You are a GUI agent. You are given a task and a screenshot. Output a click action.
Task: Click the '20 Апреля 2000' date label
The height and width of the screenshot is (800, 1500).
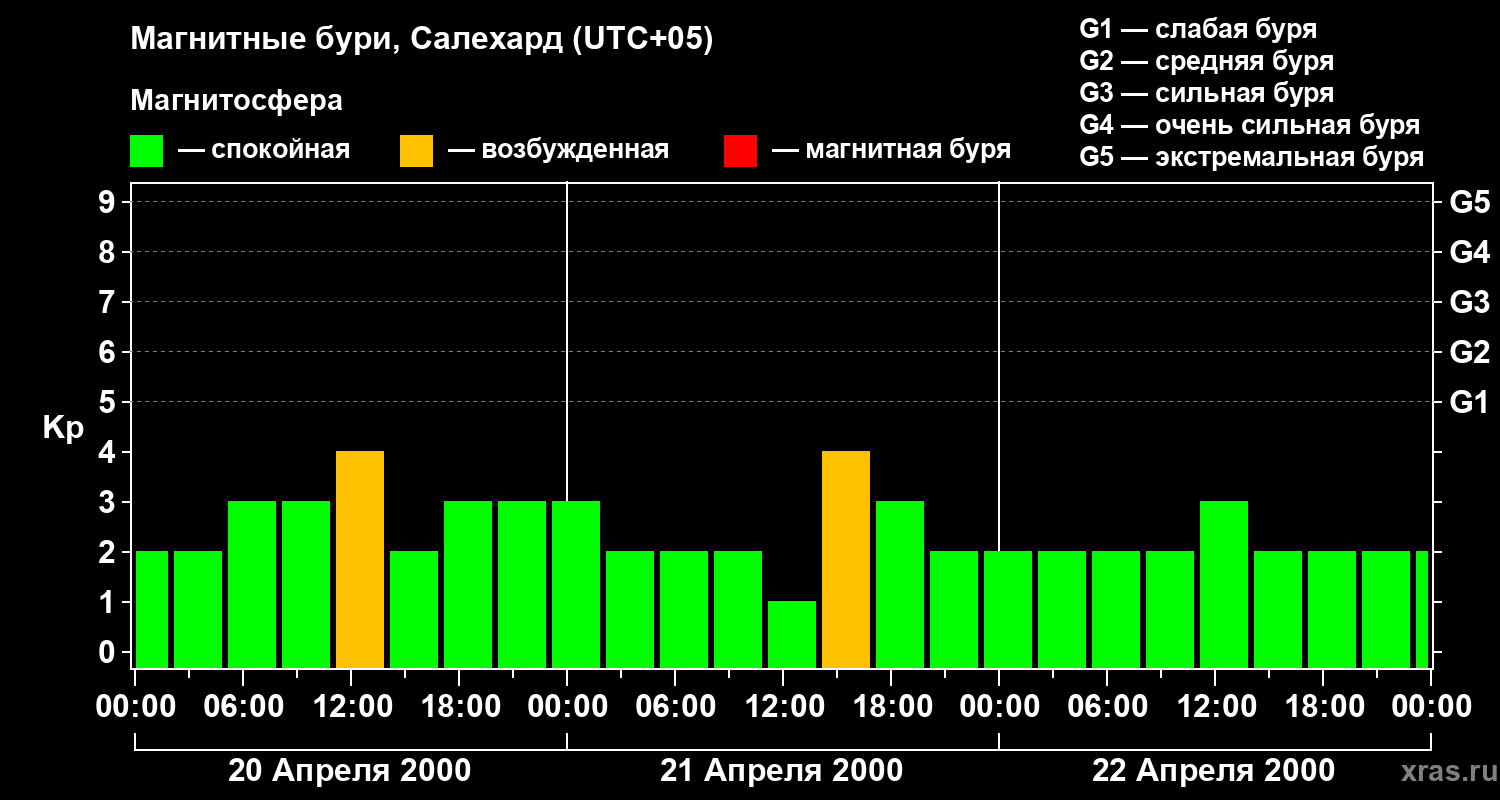[x=350, y=771]
